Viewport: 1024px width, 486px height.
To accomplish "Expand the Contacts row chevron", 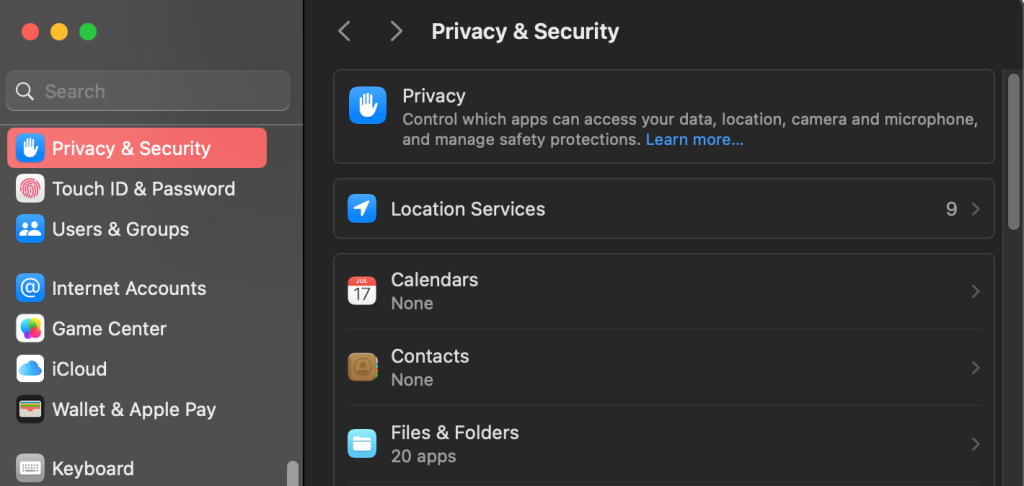I will [976, 367].
